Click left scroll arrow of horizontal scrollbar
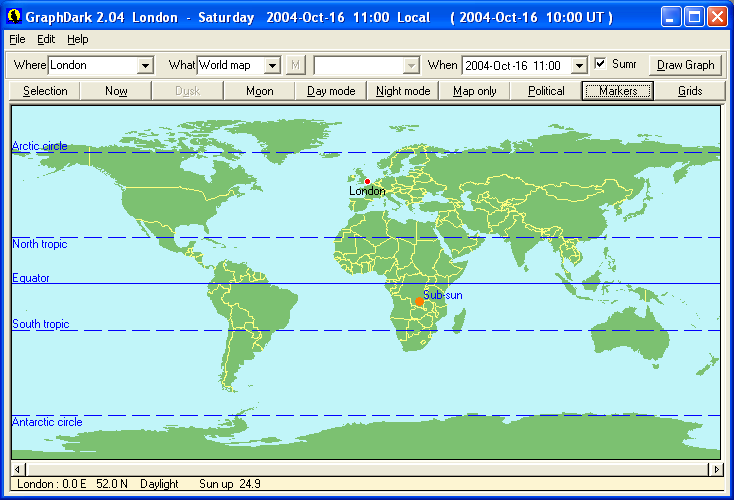This screenshot has height=500, width=734. click(16, 469)
